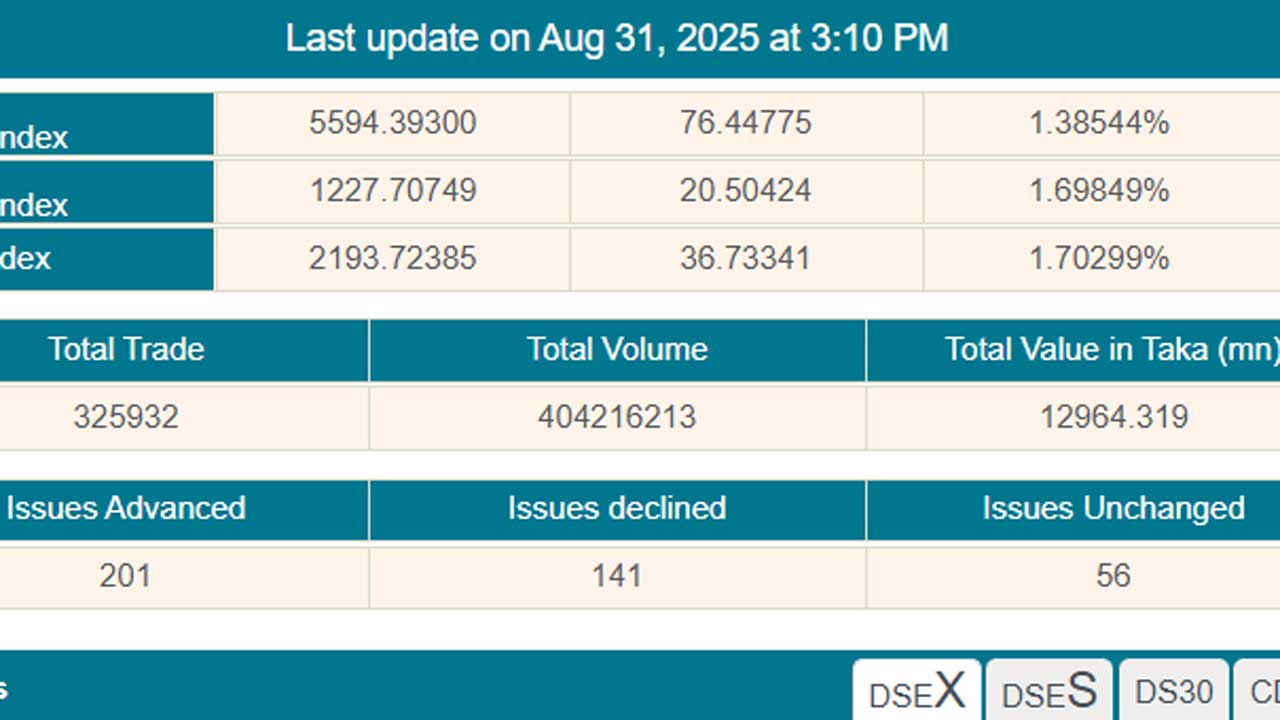Open the DSES tab
The image size is (1280, 720).
click(1049, 691)
